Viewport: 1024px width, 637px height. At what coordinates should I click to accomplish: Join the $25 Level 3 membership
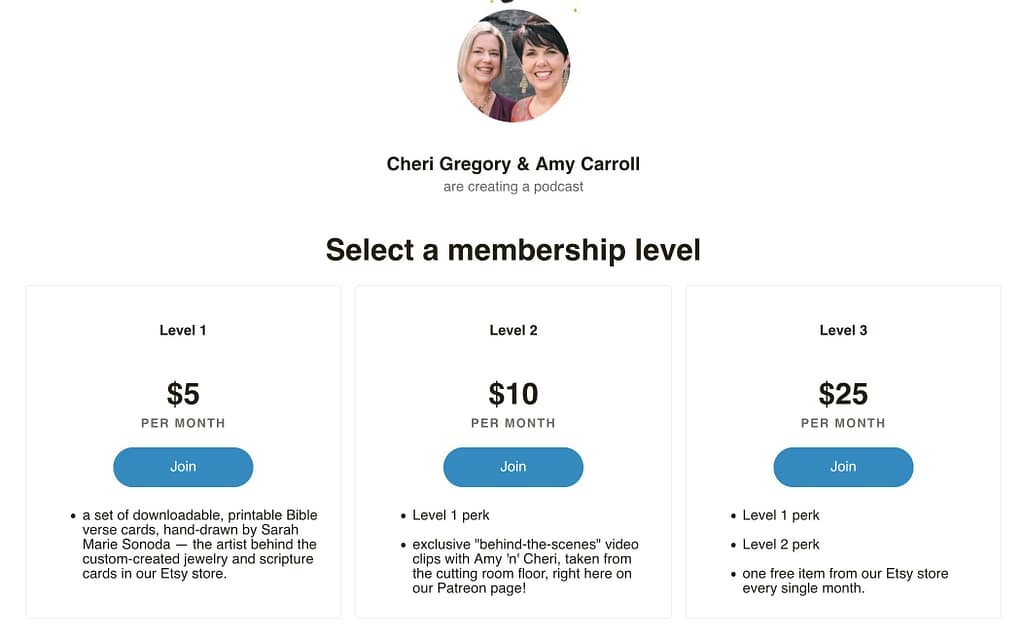click(843, 467)
